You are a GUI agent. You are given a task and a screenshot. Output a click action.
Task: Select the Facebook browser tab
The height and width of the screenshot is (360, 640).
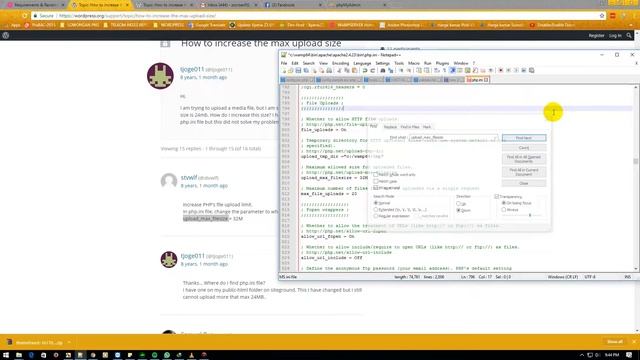(294, 5)
